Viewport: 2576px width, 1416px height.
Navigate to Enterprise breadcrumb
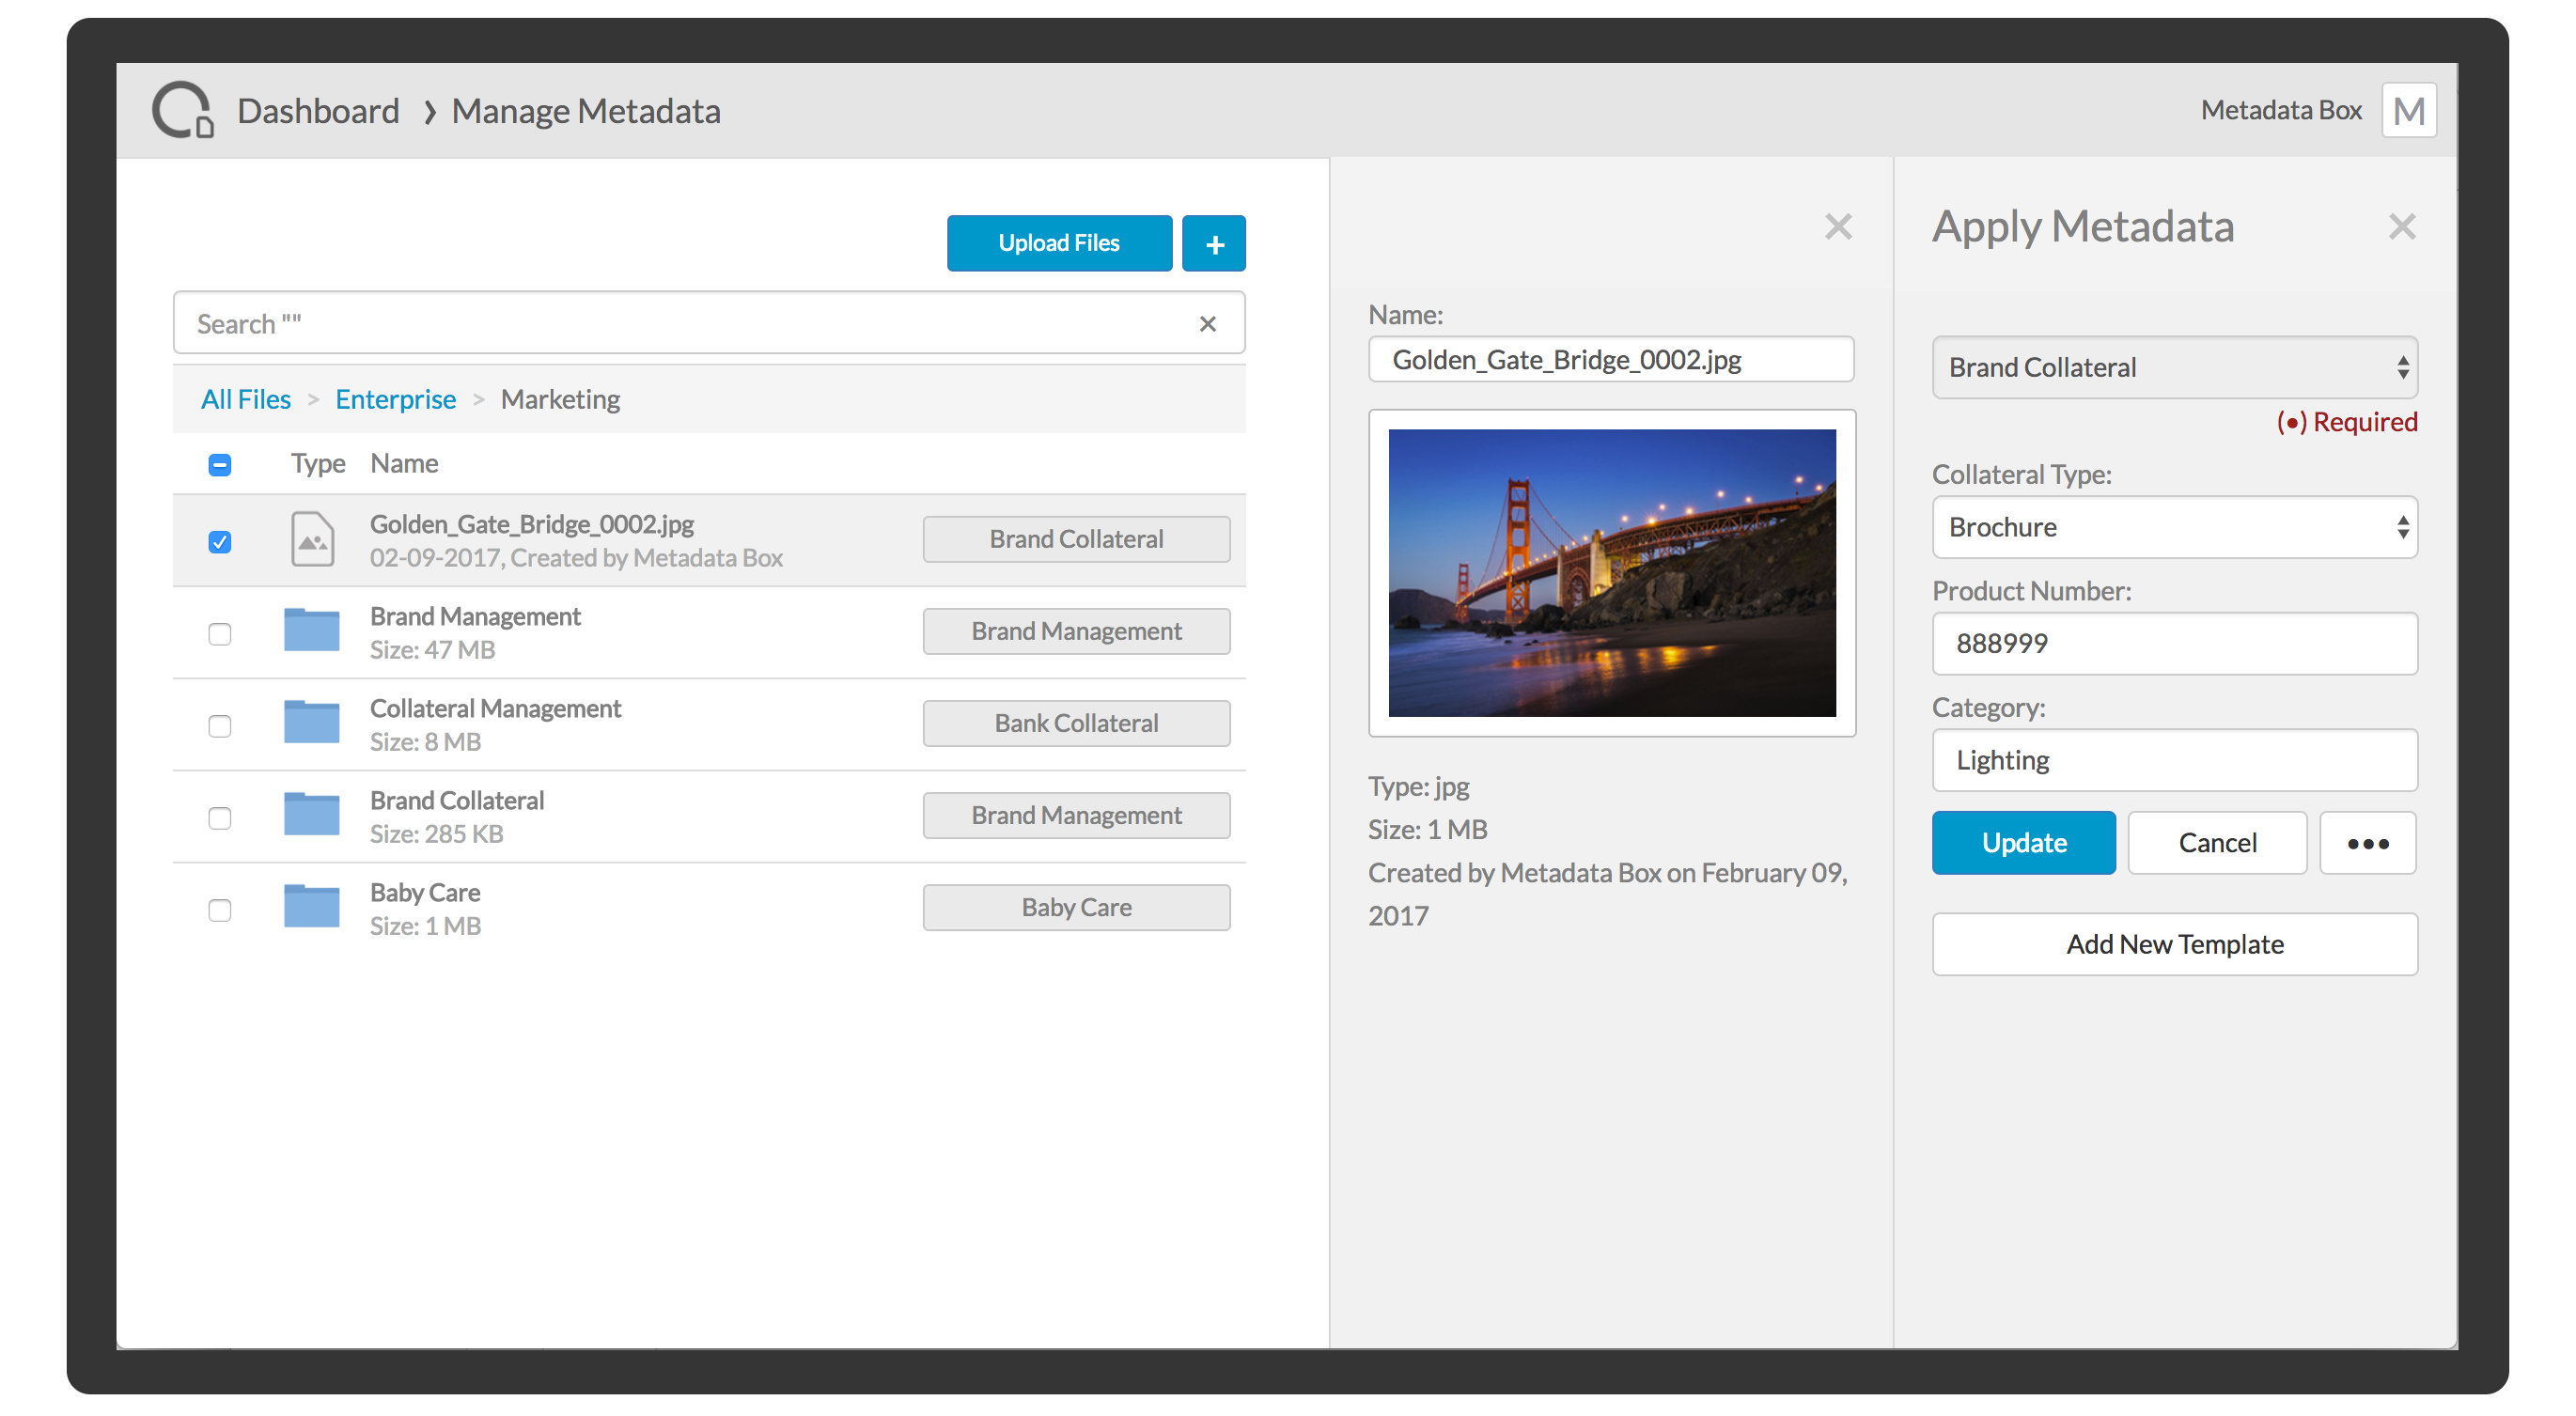(395, 399)
